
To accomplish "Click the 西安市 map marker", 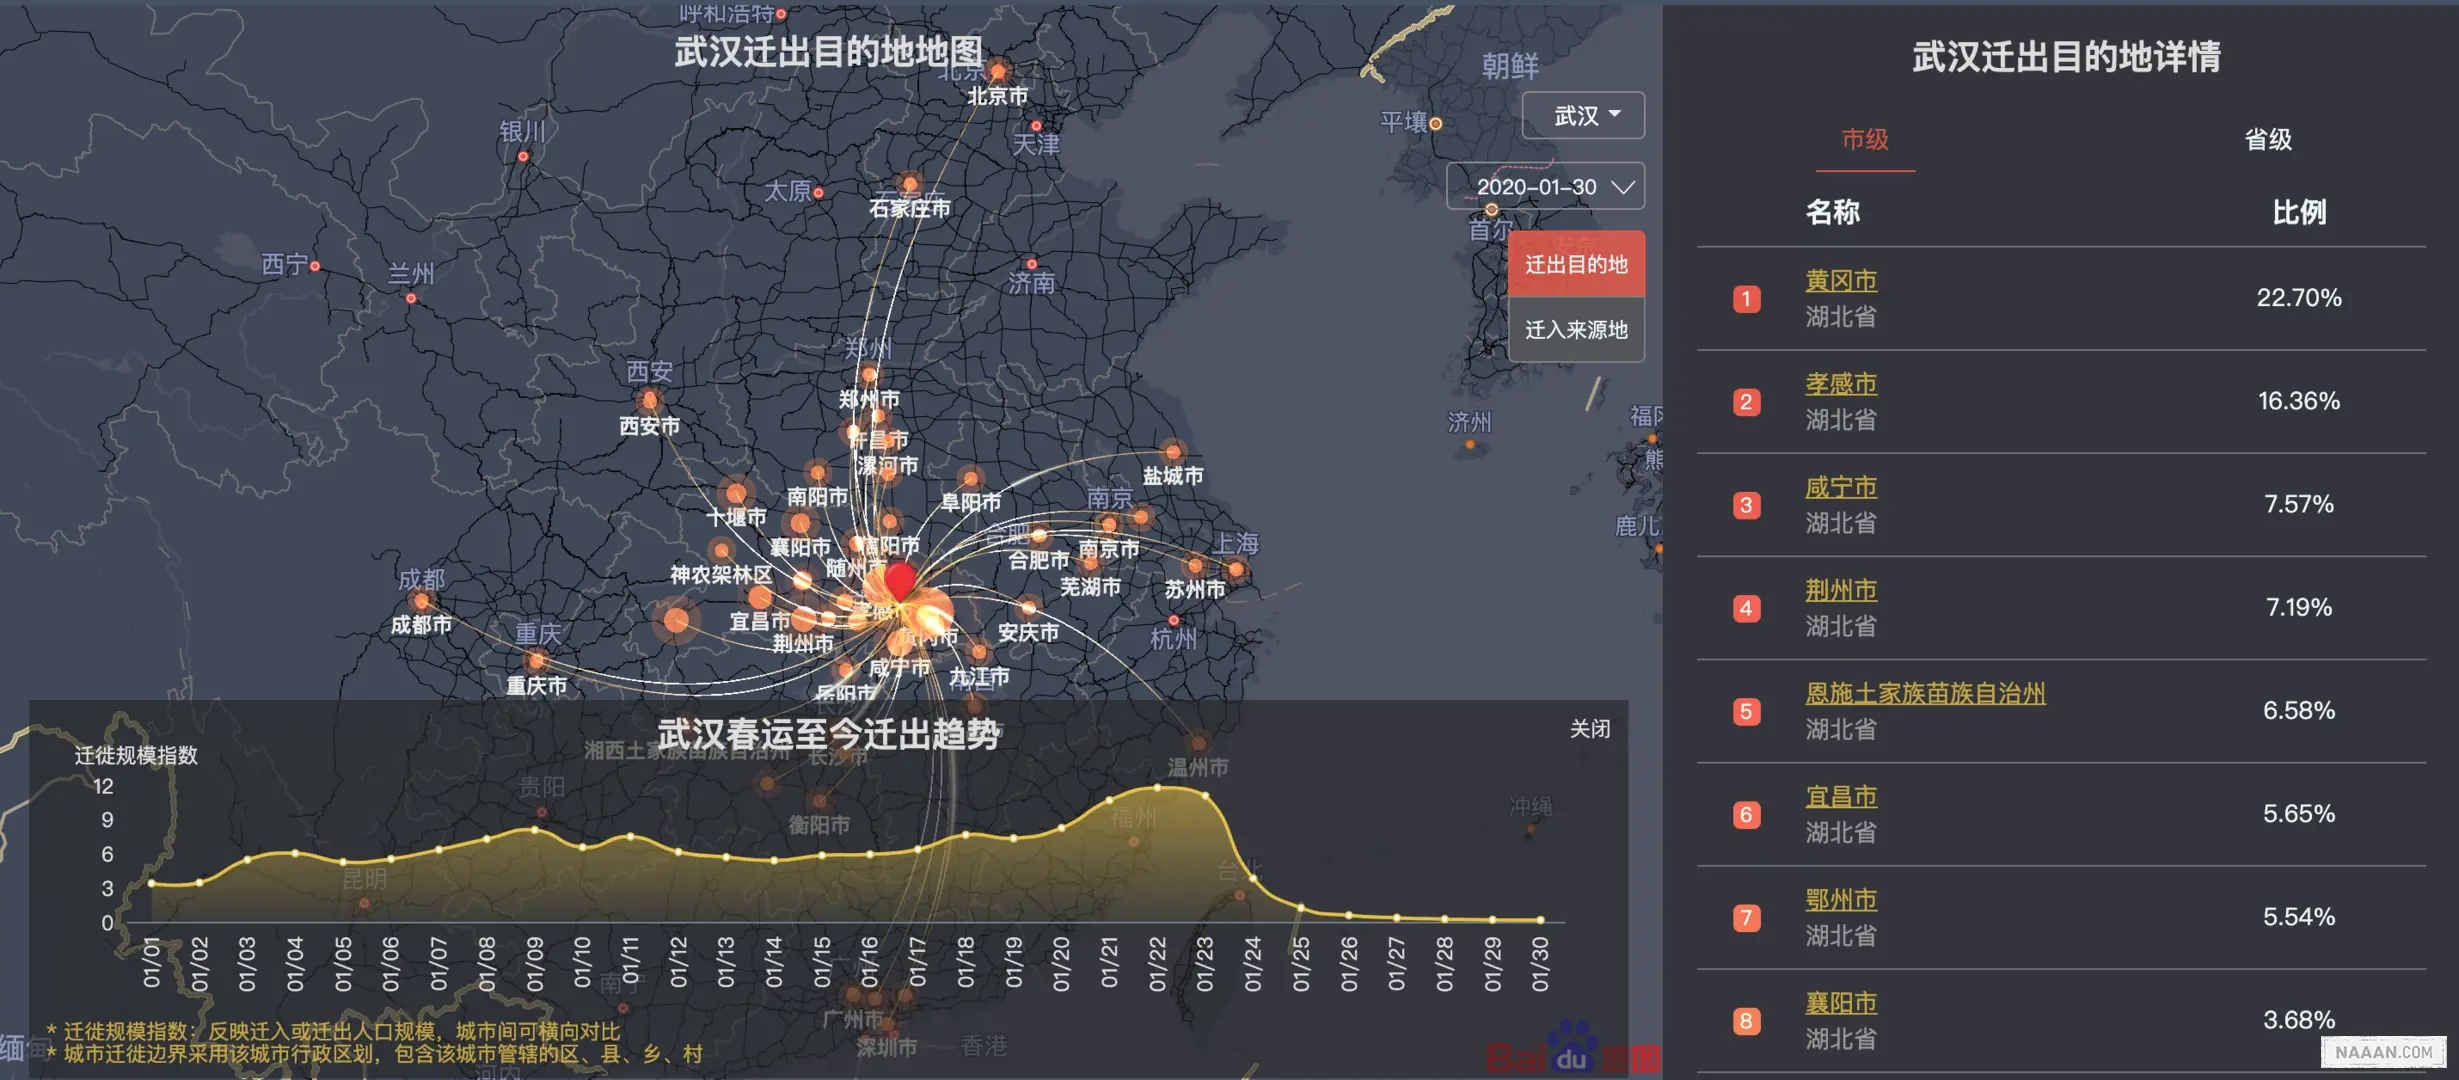I will (650, 401).
